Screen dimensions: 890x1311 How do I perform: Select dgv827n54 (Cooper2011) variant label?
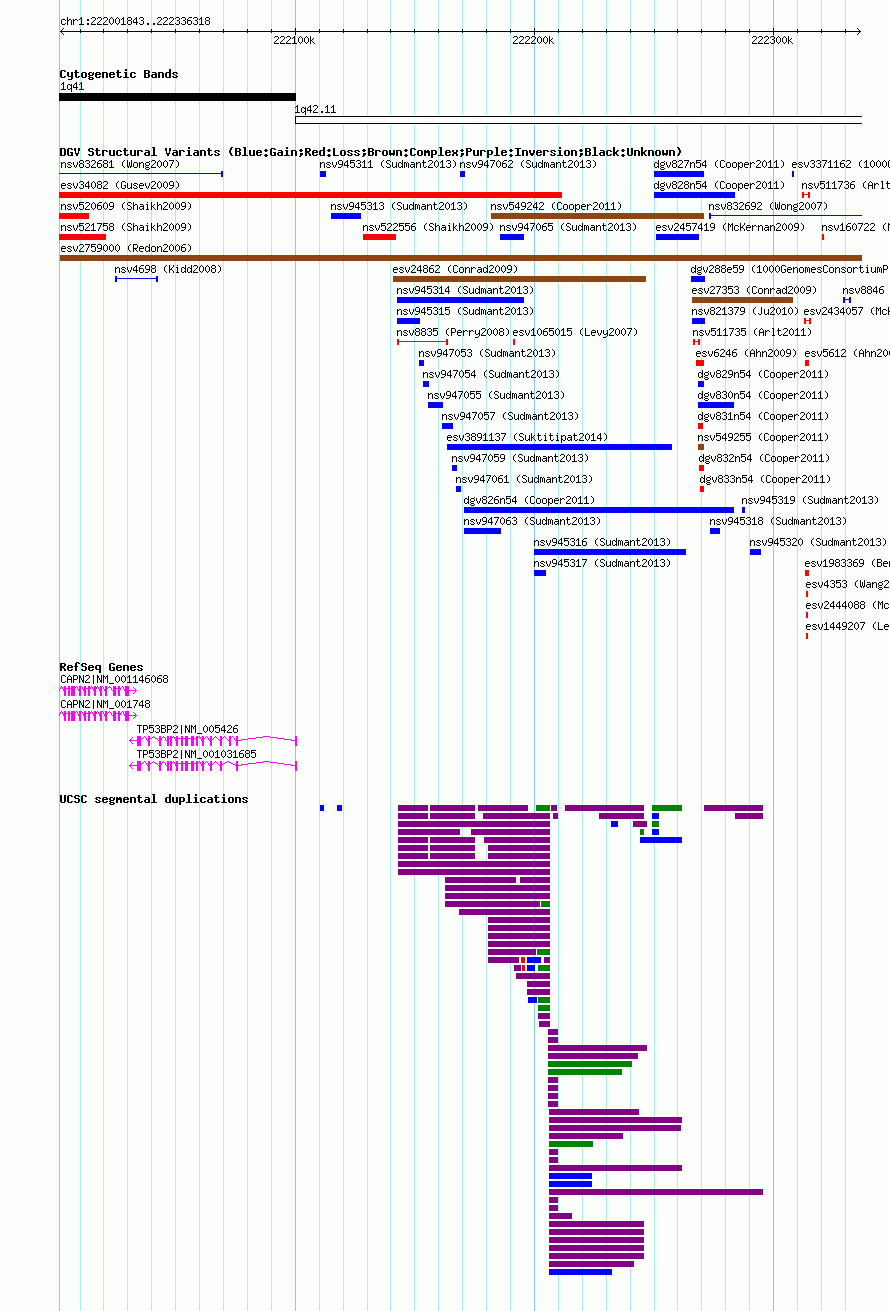[719, 164]
